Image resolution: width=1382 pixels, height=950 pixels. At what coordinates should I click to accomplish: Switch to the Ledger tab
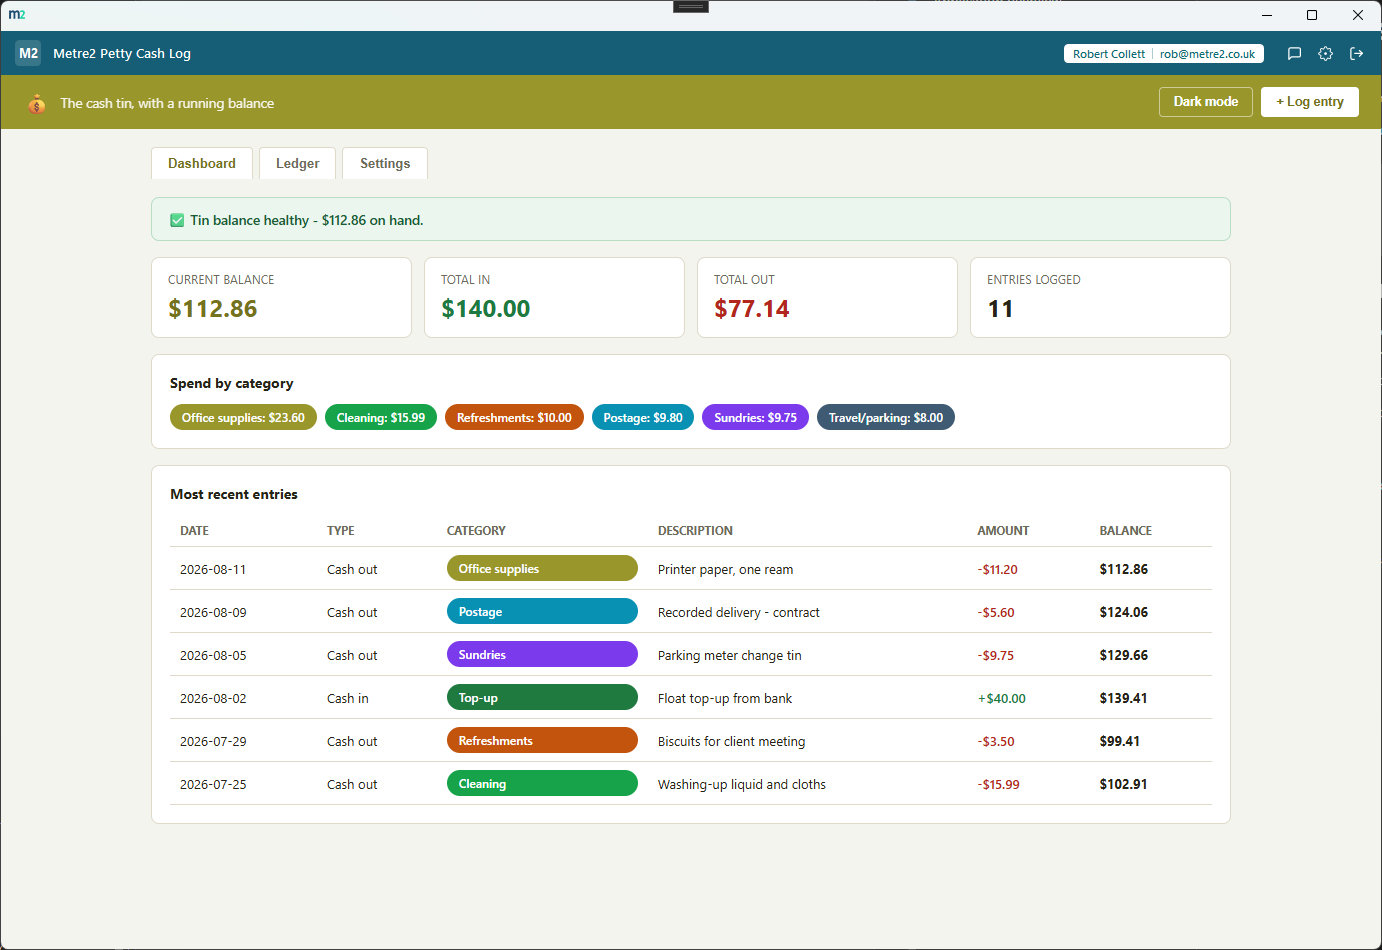(297, 163)
